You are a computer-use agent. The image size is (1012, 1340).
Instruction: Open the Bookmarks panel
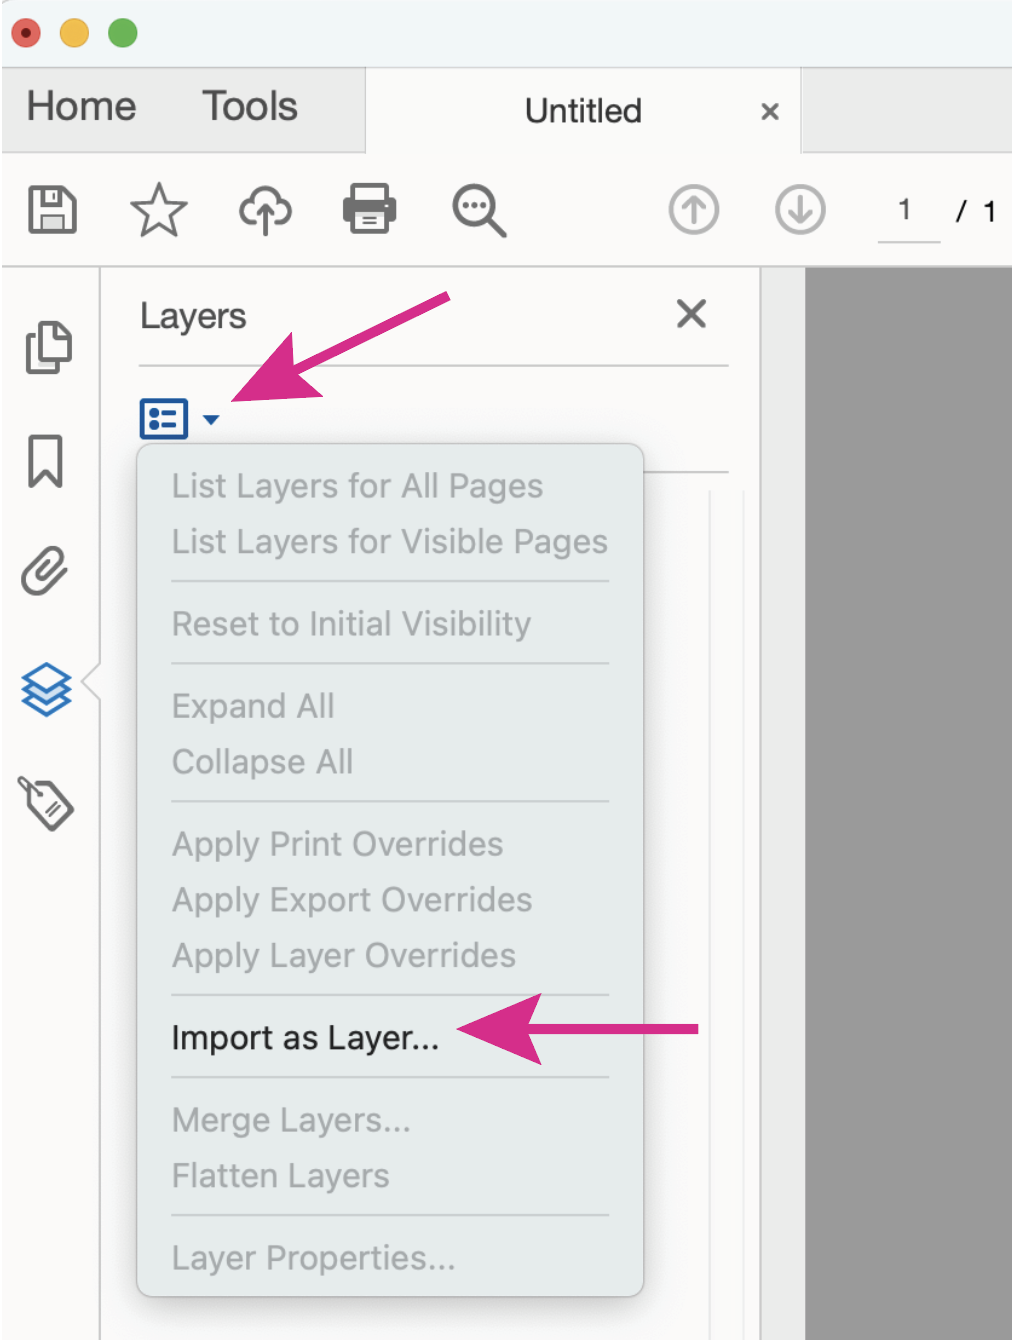pos(45,462)
